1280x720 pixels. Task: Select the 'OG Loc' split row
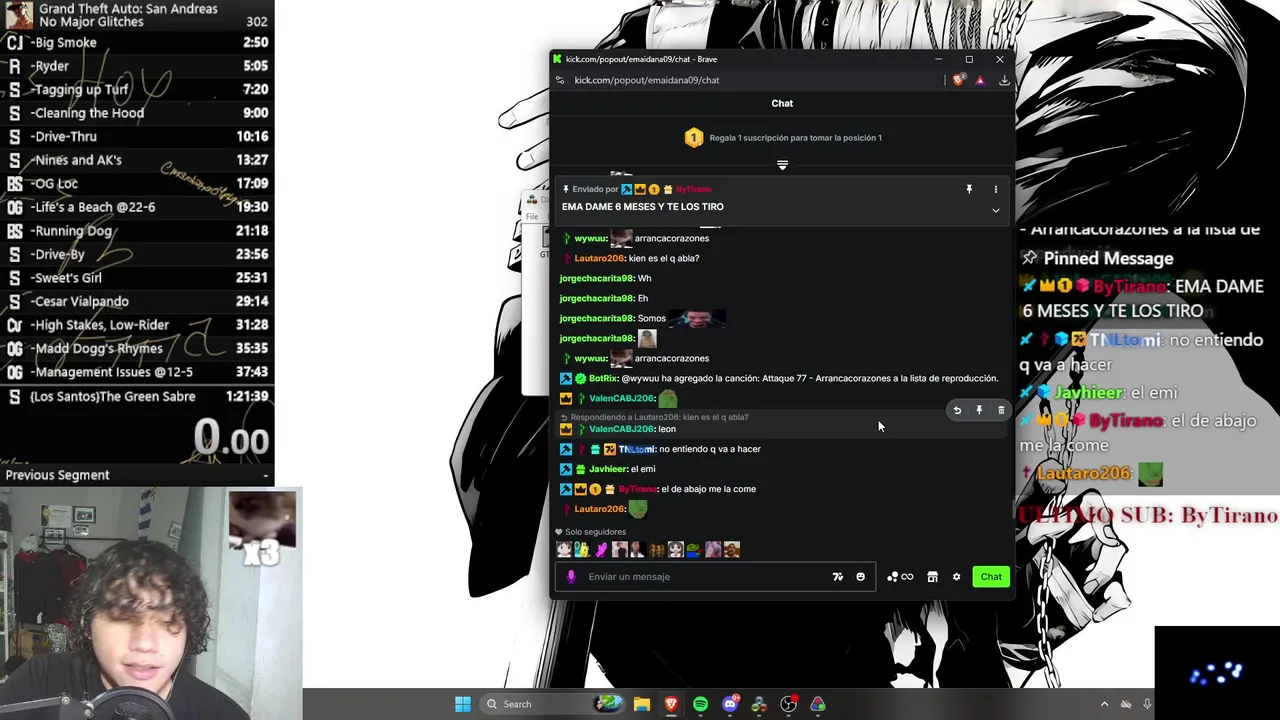tap(137, 183)
